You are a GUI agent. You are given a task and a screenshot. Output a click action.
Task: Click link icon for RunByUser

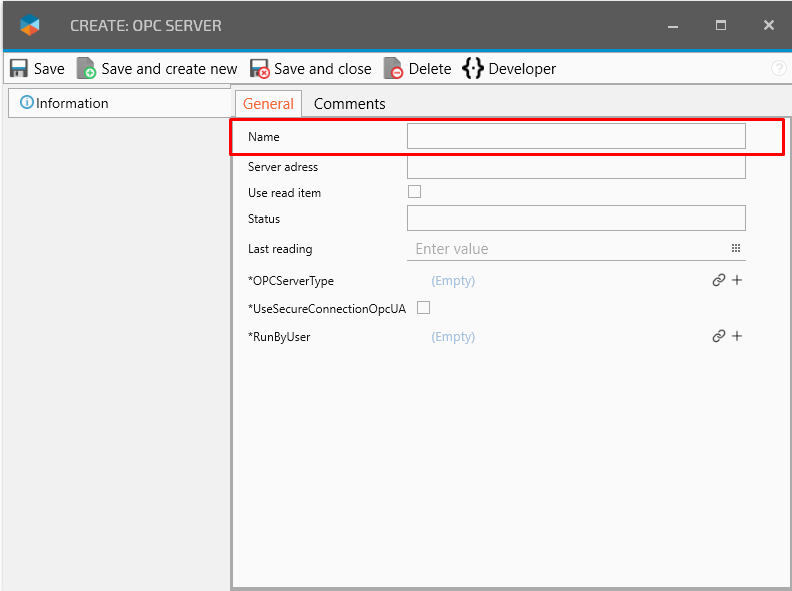718,337
